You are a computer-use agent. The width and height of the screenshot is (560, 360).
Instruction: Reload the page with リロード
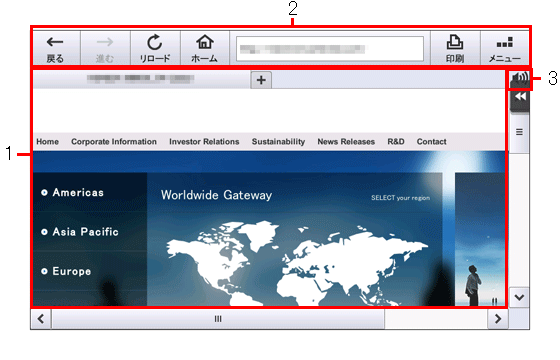click(155, 48)
